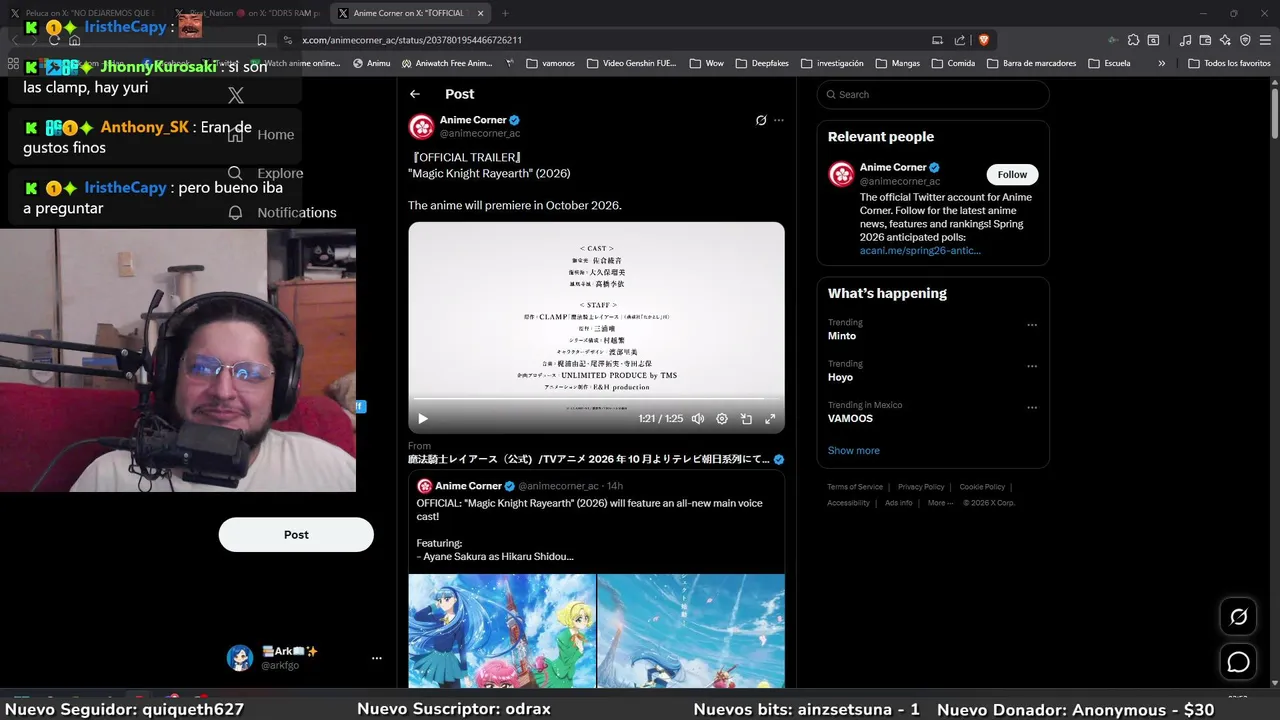The image size is (1280, 720).
Task: Focus the X Search field
Action: click(x=933, y=94)
